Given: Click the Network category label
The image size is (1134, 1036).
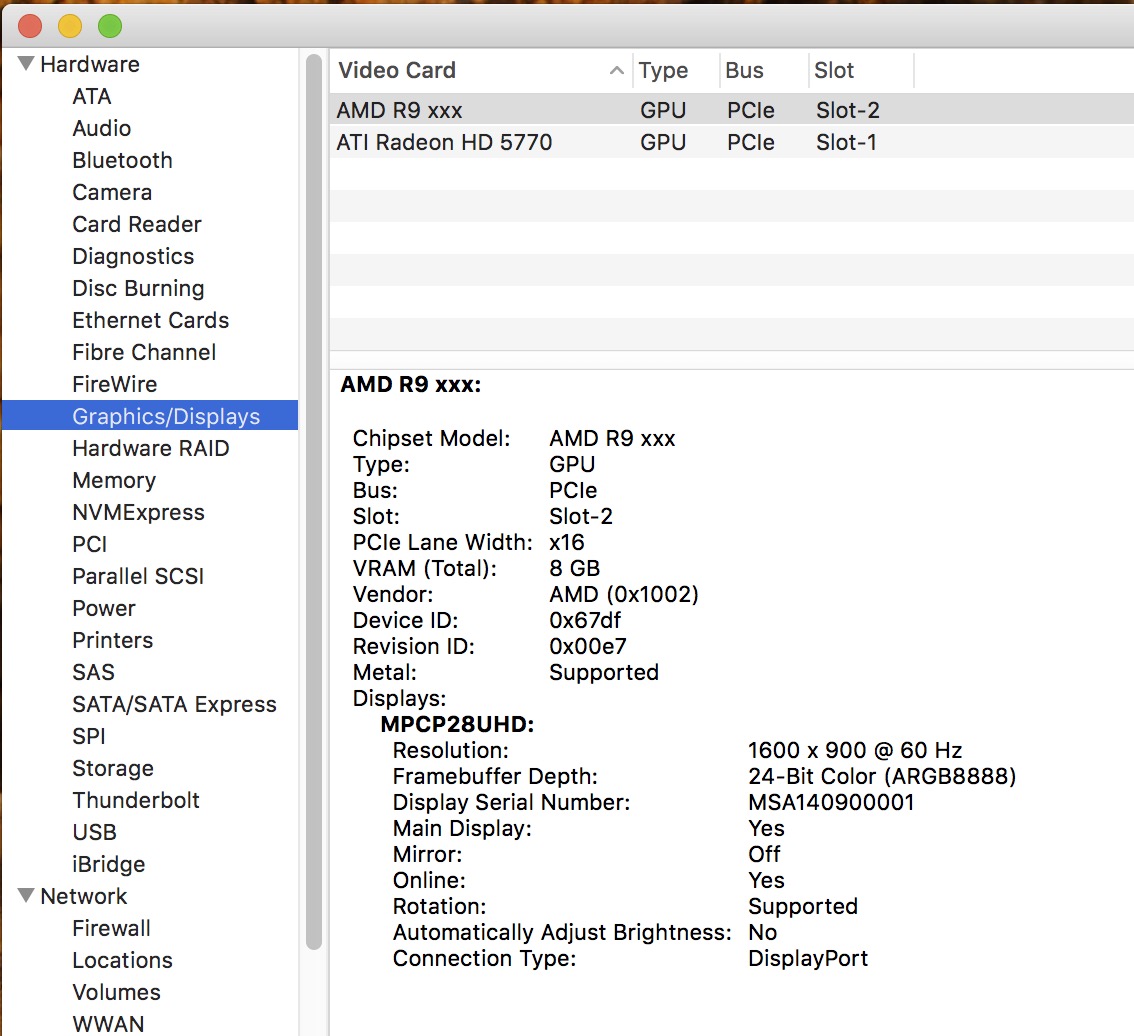Looking at the screenshot, I should (x=84, y=896).
